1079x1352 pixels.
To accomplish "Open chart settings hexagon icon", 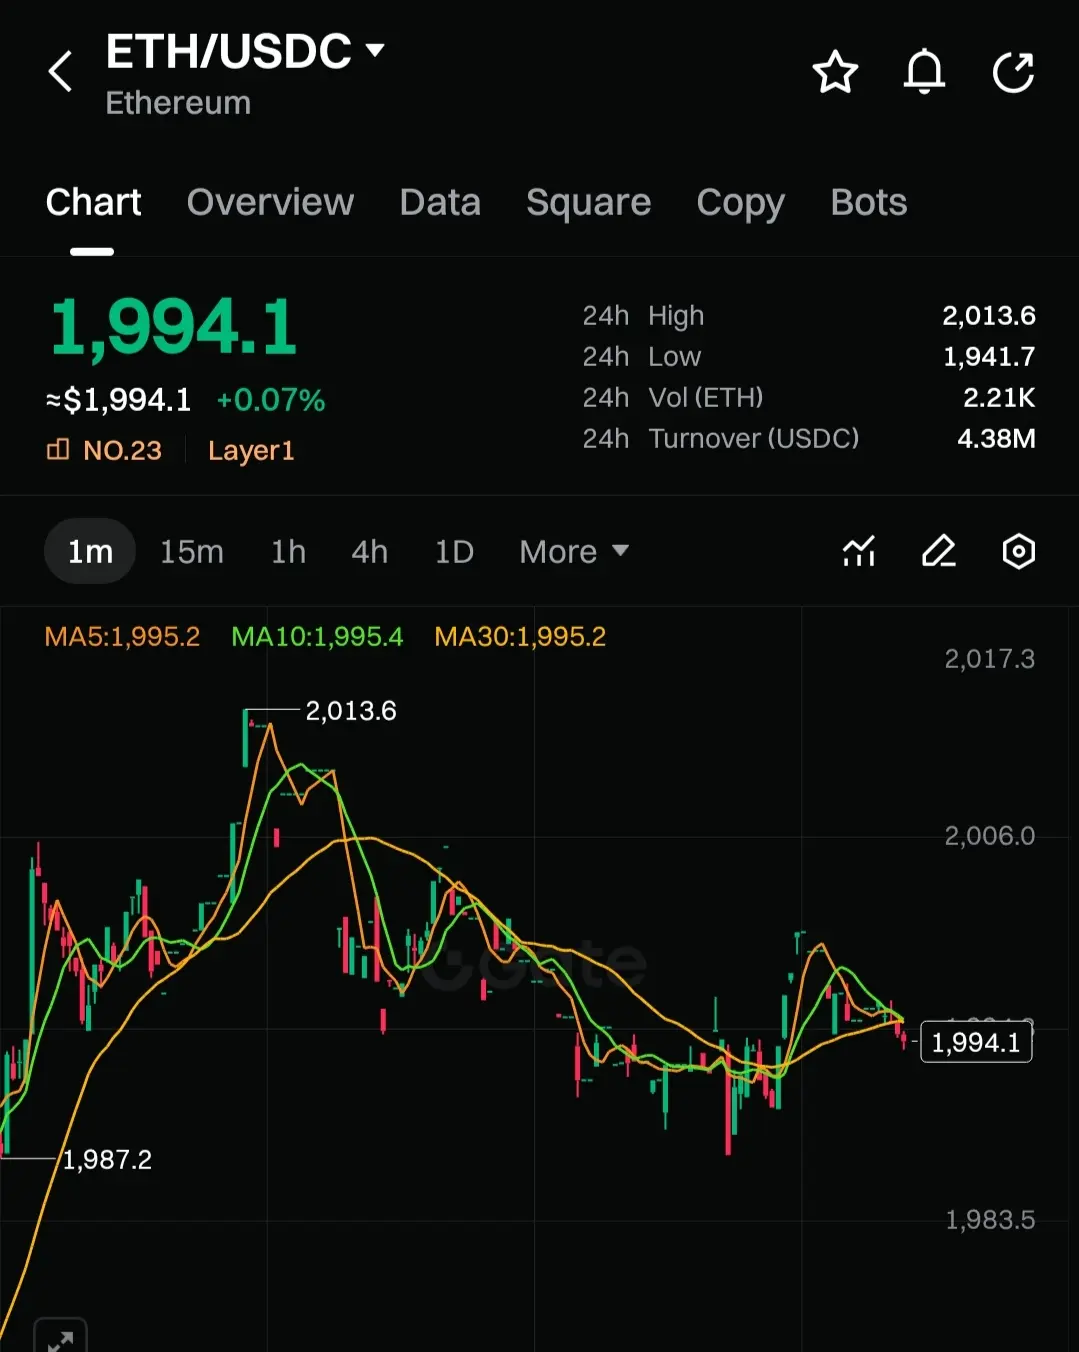I will (x=1018, y=551).
